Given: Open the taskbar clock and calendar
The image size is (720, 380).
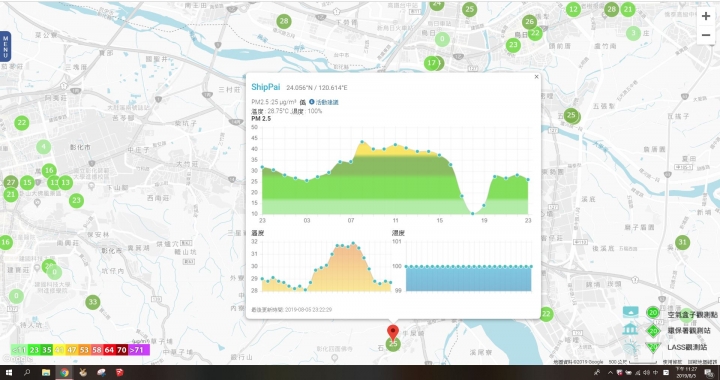Looking at the screenshot, I should [x=686, y=373].
